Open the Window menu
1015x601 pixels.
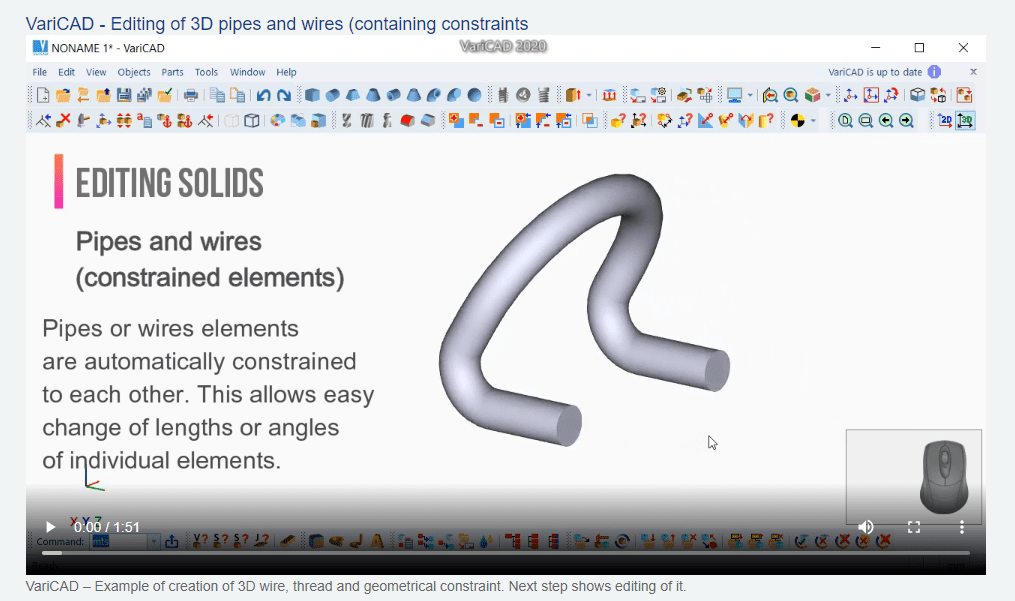(x=247, y=73)
